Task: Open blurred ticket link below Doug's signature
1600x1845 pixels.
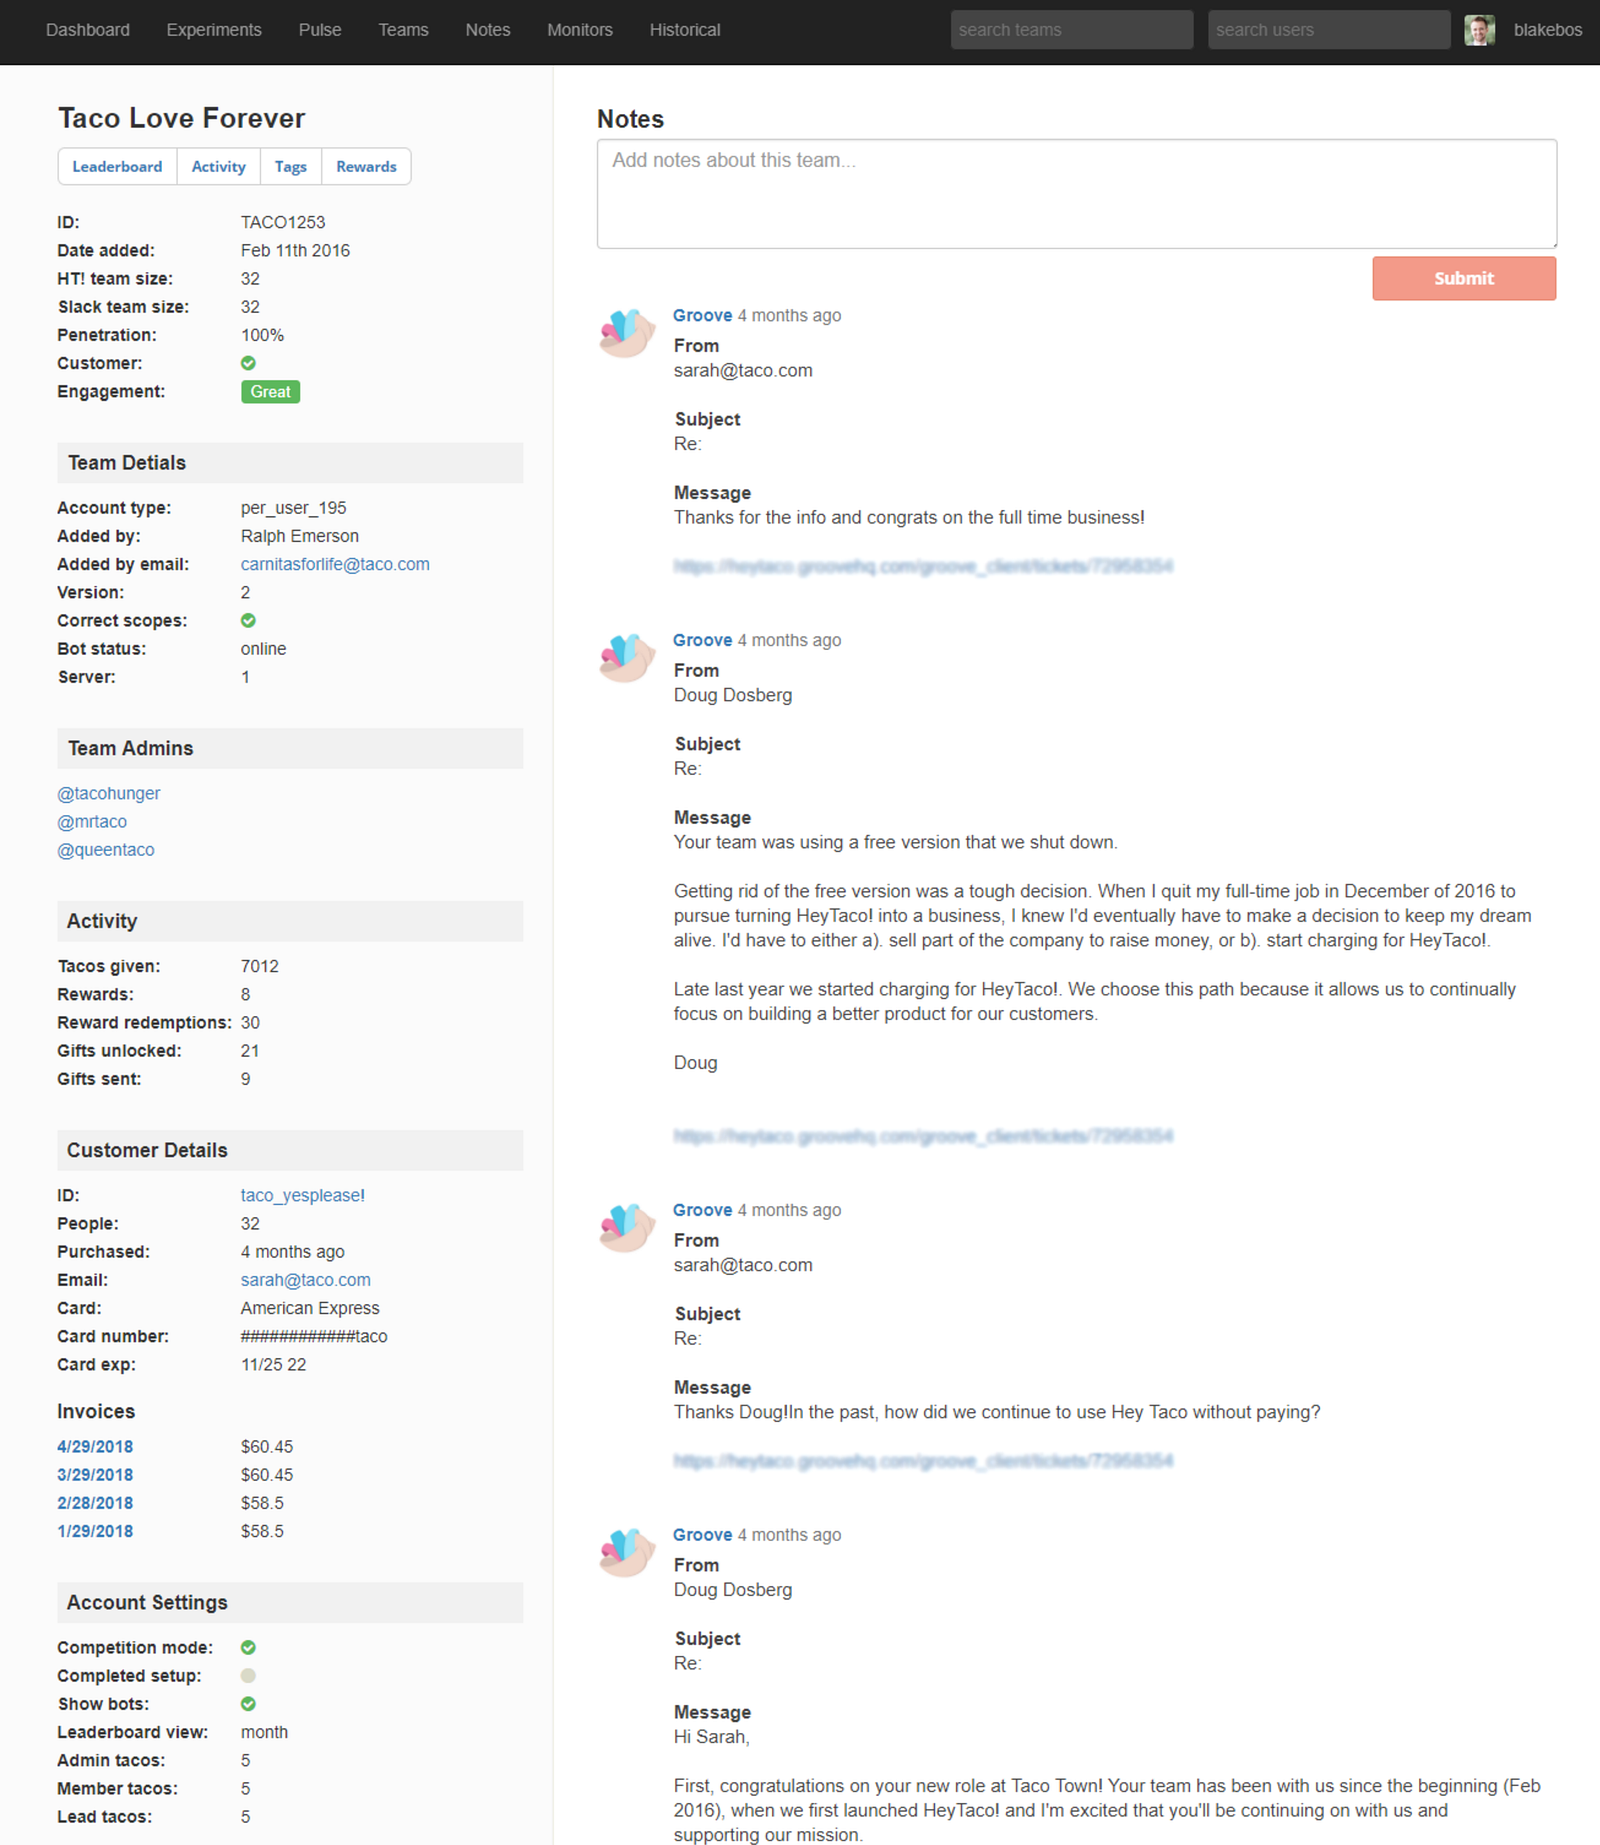Action: (923, 1136)
